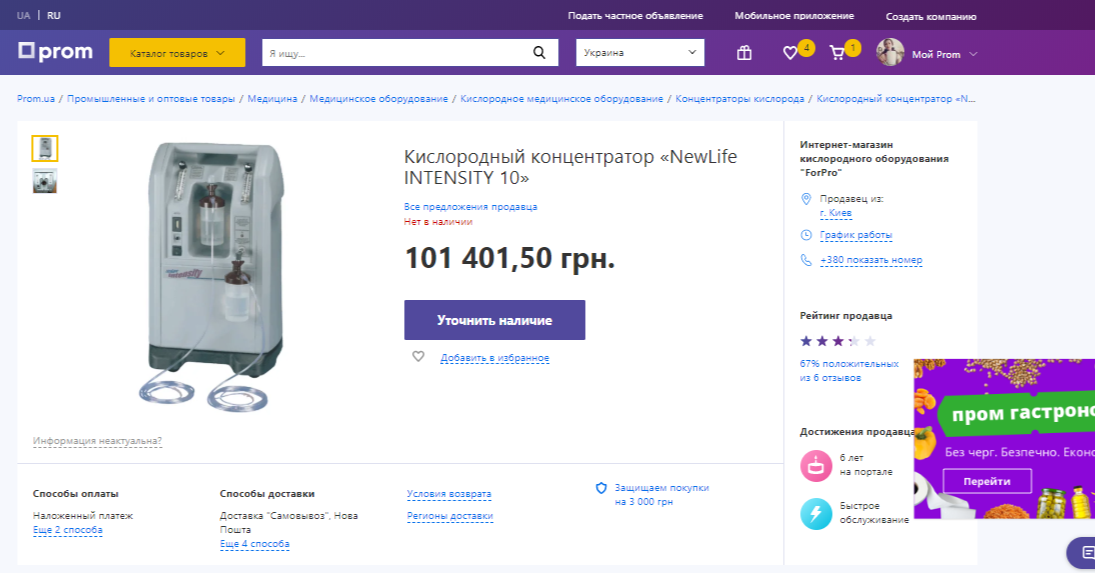Image resolution: width=1095 pixels, height=573 pixels.
Task: Click the cake icon for 6 лет на портале
Action: coord(816,466)
